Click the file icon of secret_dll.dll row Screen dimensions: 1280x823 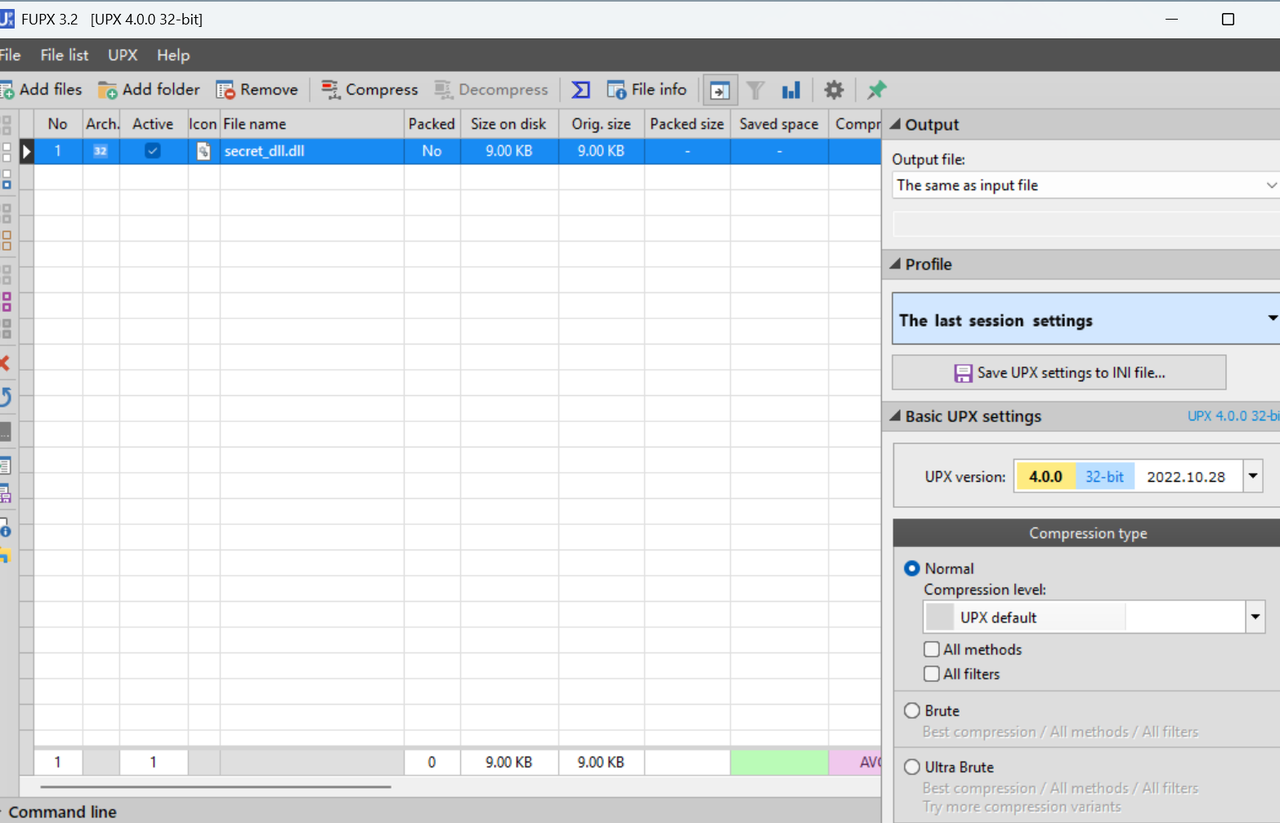(204, 151)
